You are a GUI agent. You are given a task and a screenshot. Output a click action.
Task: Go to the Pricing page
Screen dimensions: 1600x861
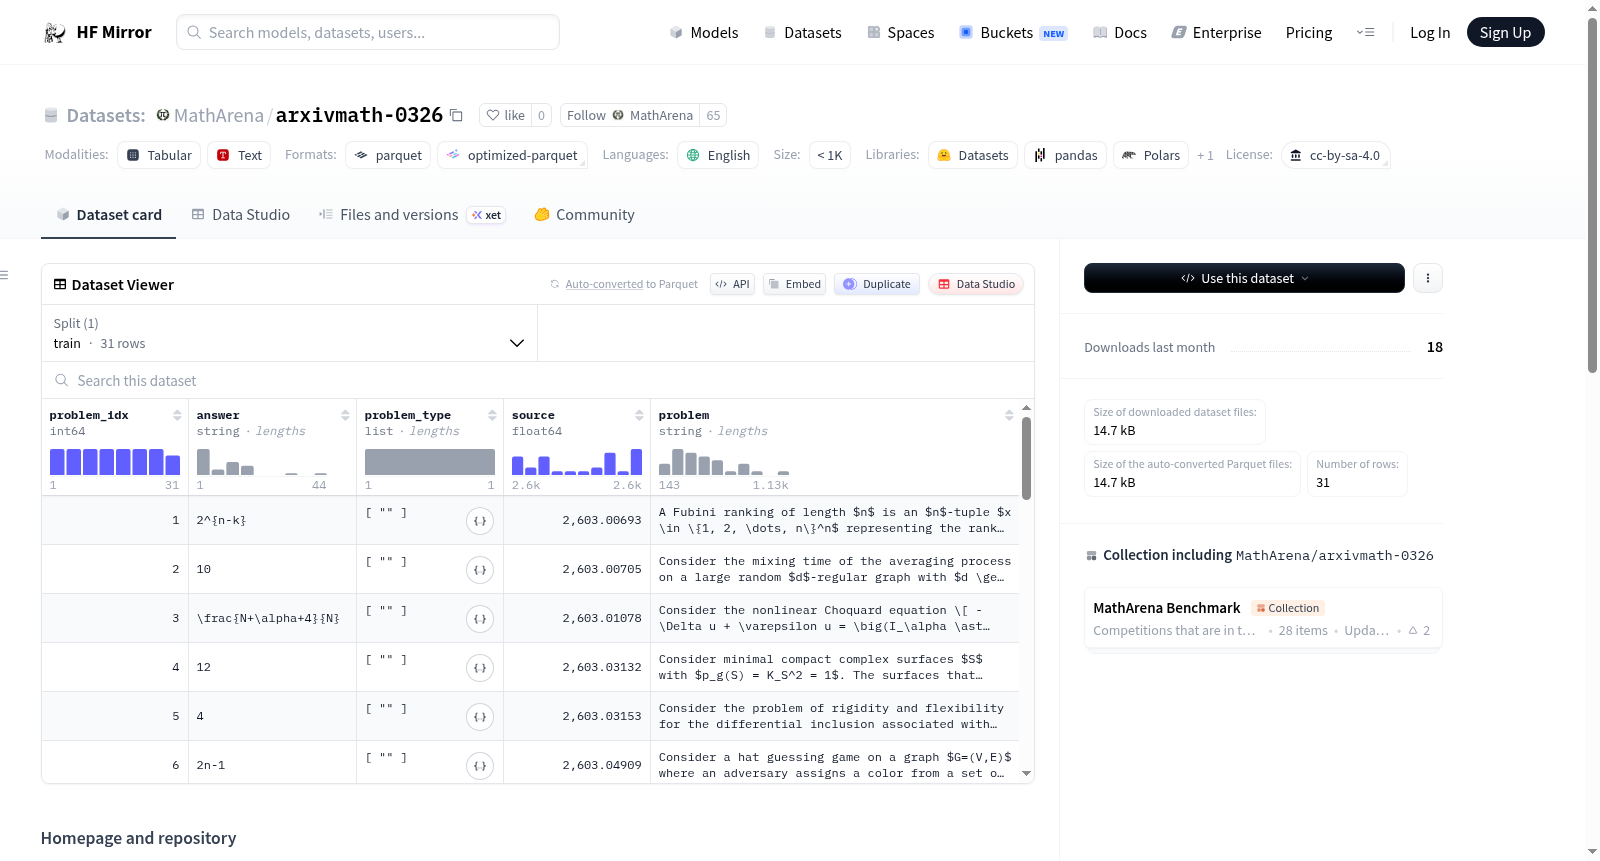pos(1309,32)
